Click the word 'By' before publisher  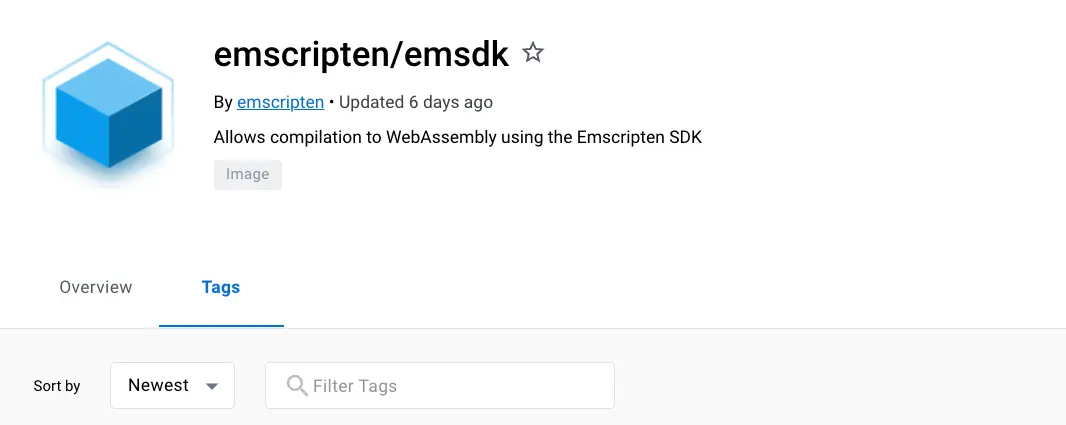pos(223,102)
